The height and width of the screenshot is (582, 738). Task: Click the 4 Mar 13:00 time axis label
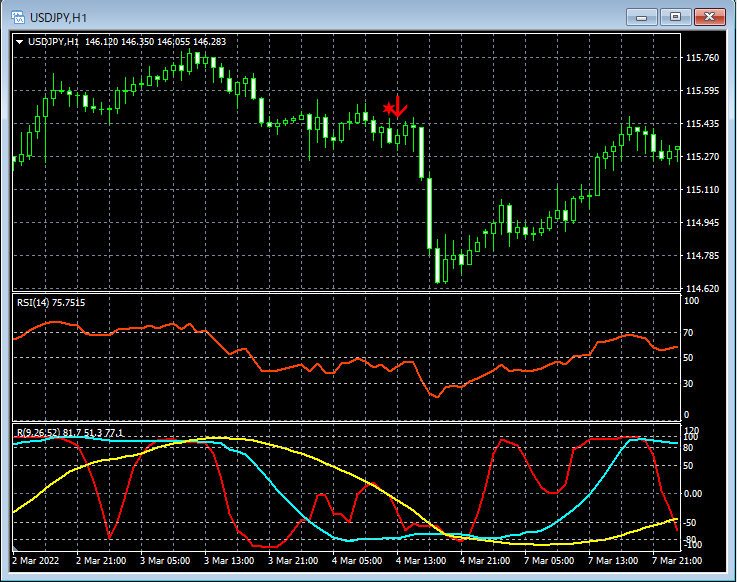point(421,561)
